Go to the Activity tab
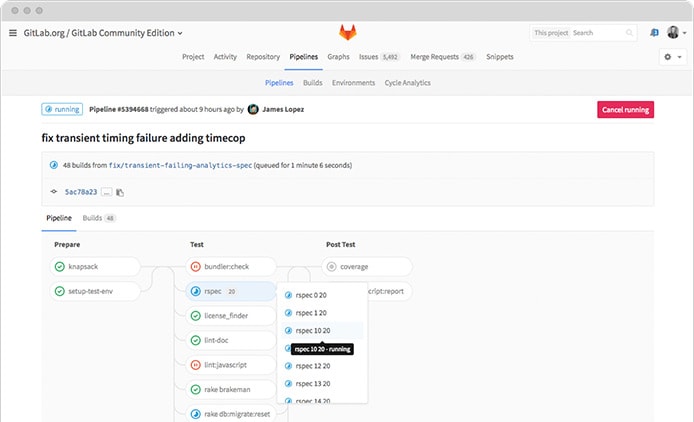The height and width of the screenshot is (422, 694). tap(225, 57)
